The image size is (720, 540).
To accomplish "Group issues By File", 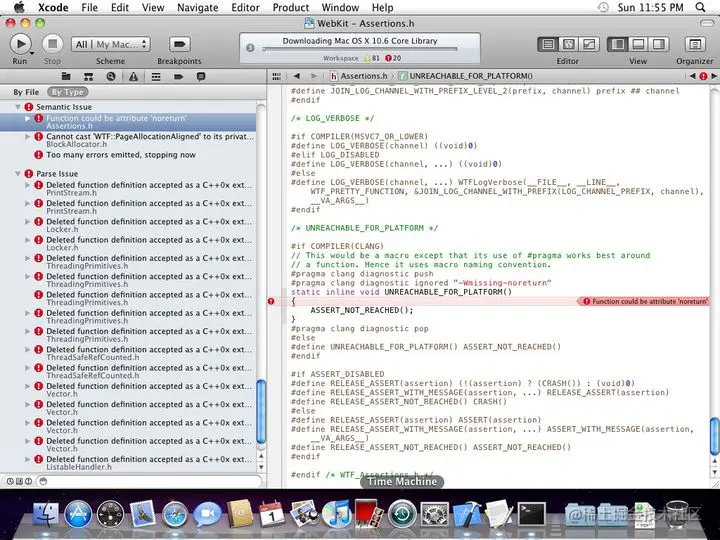I will [26, 92].
